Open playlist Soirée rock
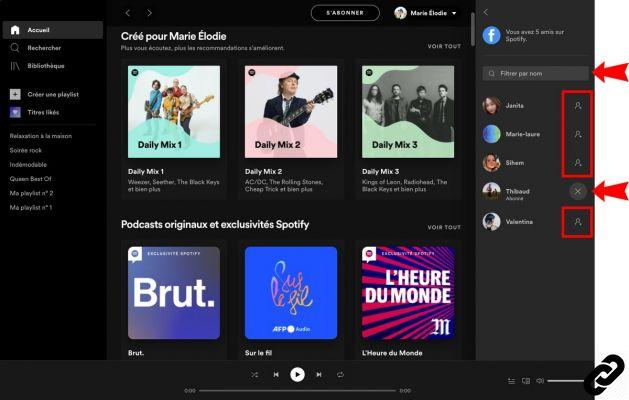This screenshot has height=400, width=629. (x=26, y=150)
